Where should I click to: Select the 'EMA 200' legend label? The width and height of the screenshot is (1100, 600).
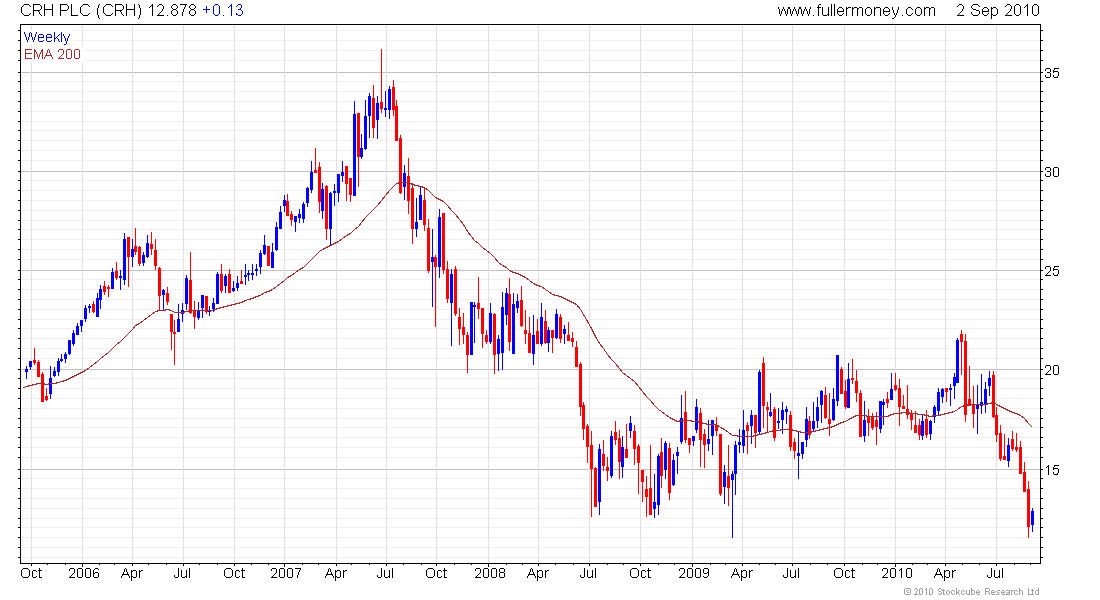[x=52, y=54]
